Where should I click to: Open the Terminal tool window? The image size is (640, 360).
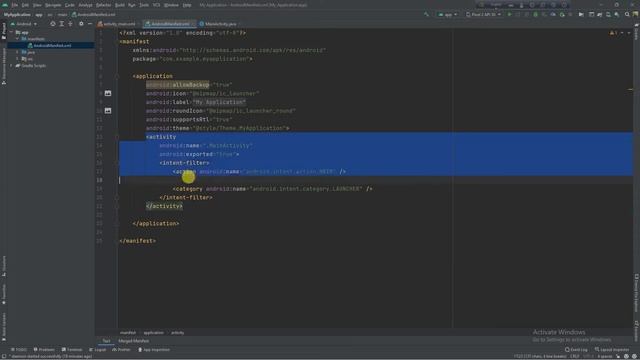72,350
